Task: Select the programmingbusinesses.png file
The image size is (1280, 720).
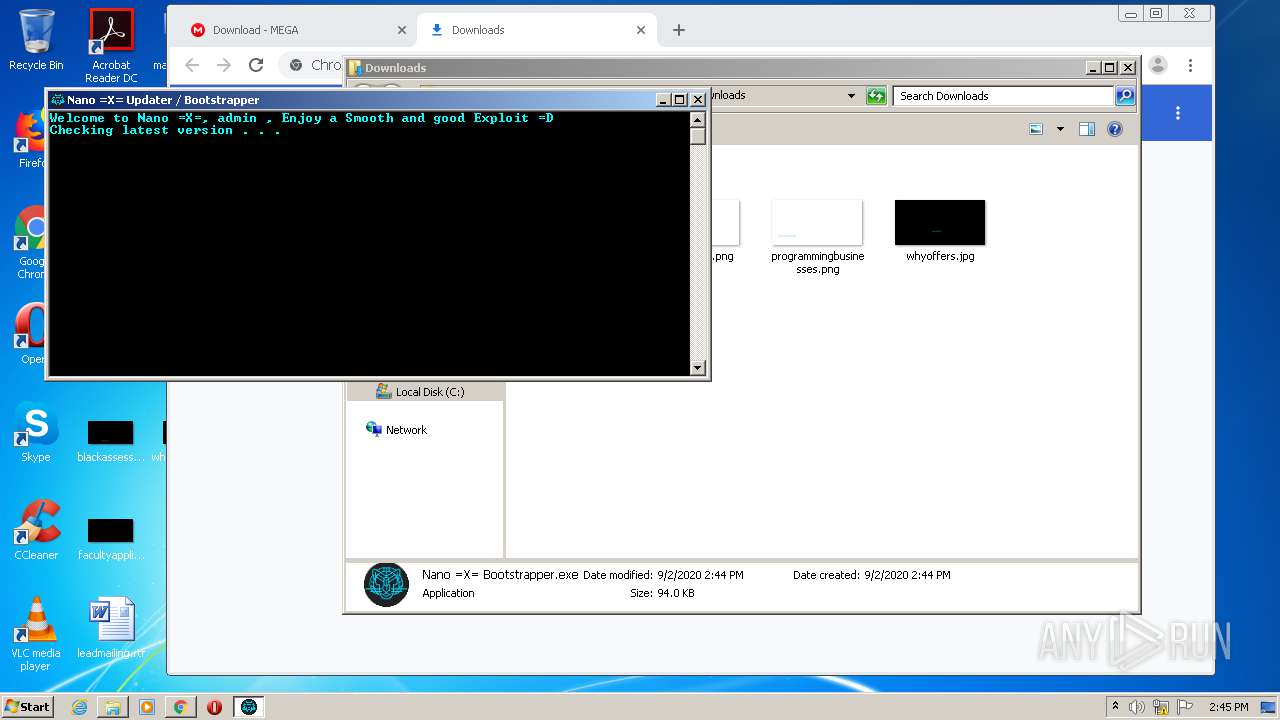Action: click(817, 237)
